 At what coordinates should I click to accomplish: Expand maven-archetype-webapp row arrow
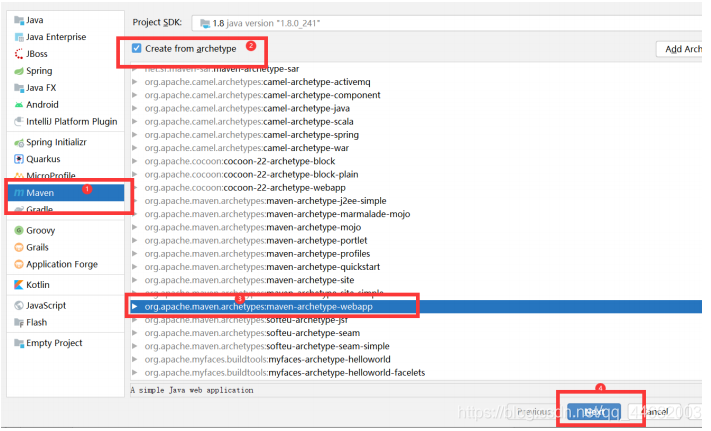135,306
